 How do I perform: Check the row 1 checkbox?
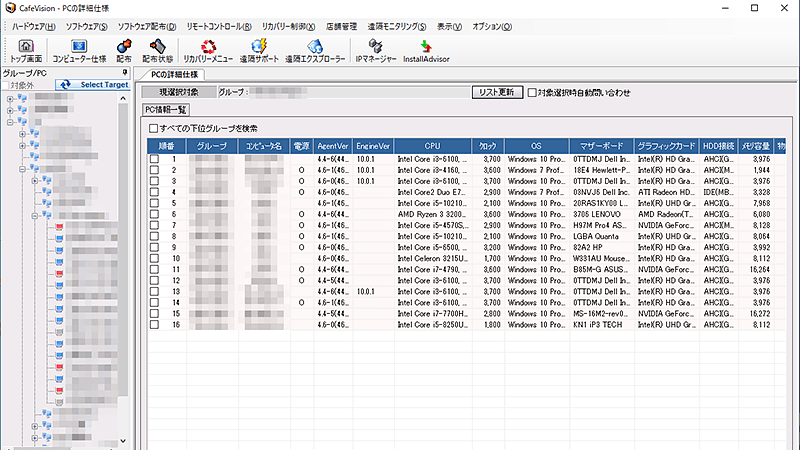coord(154,159)
